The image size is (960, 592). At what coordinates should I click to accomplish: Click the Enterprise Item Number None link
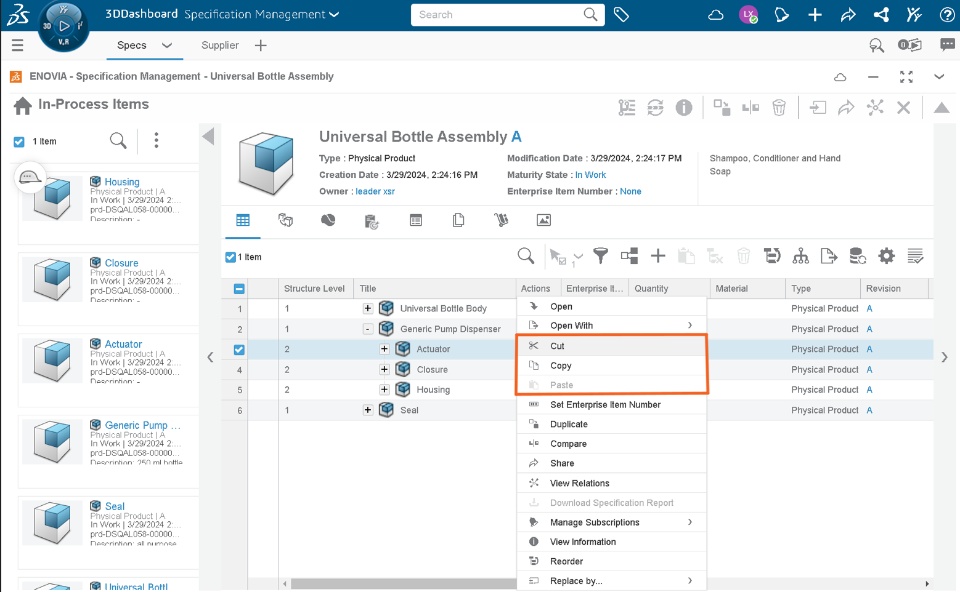point(630,192)
